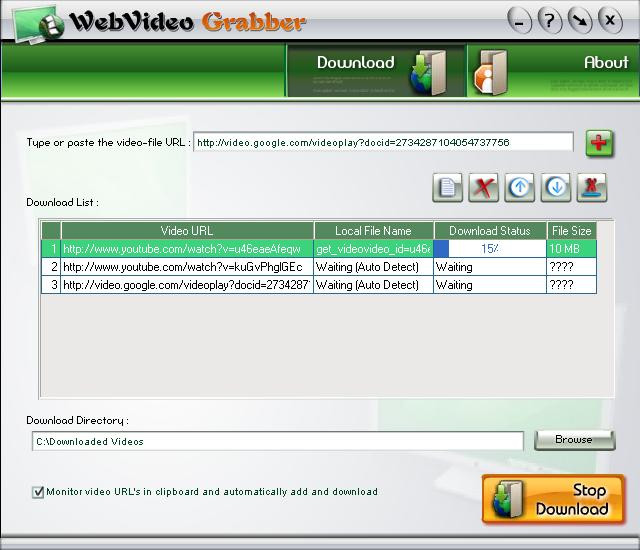This screenshot has height=550, width=640.
Task: Open the About tab
Action: click(x=553, y=71)
